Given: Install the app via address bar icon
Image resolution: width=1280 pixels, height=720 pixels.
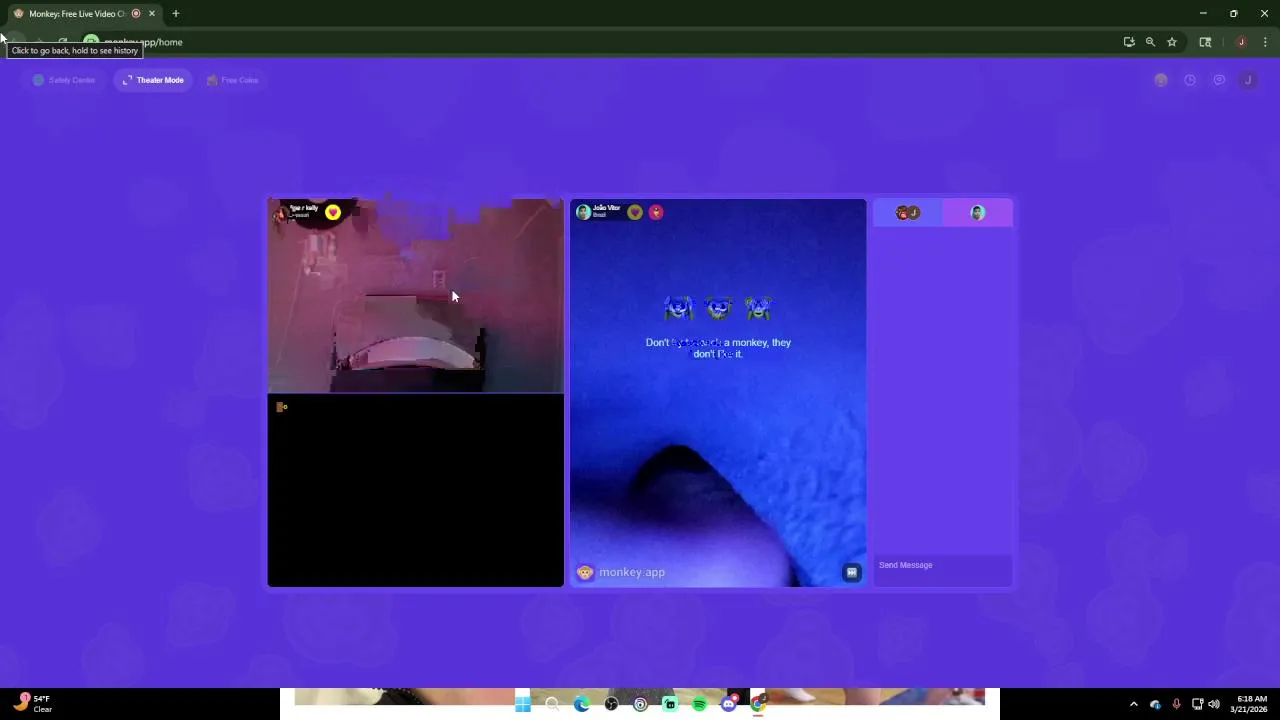Looking at the screenshot, I should point(1129,42).
